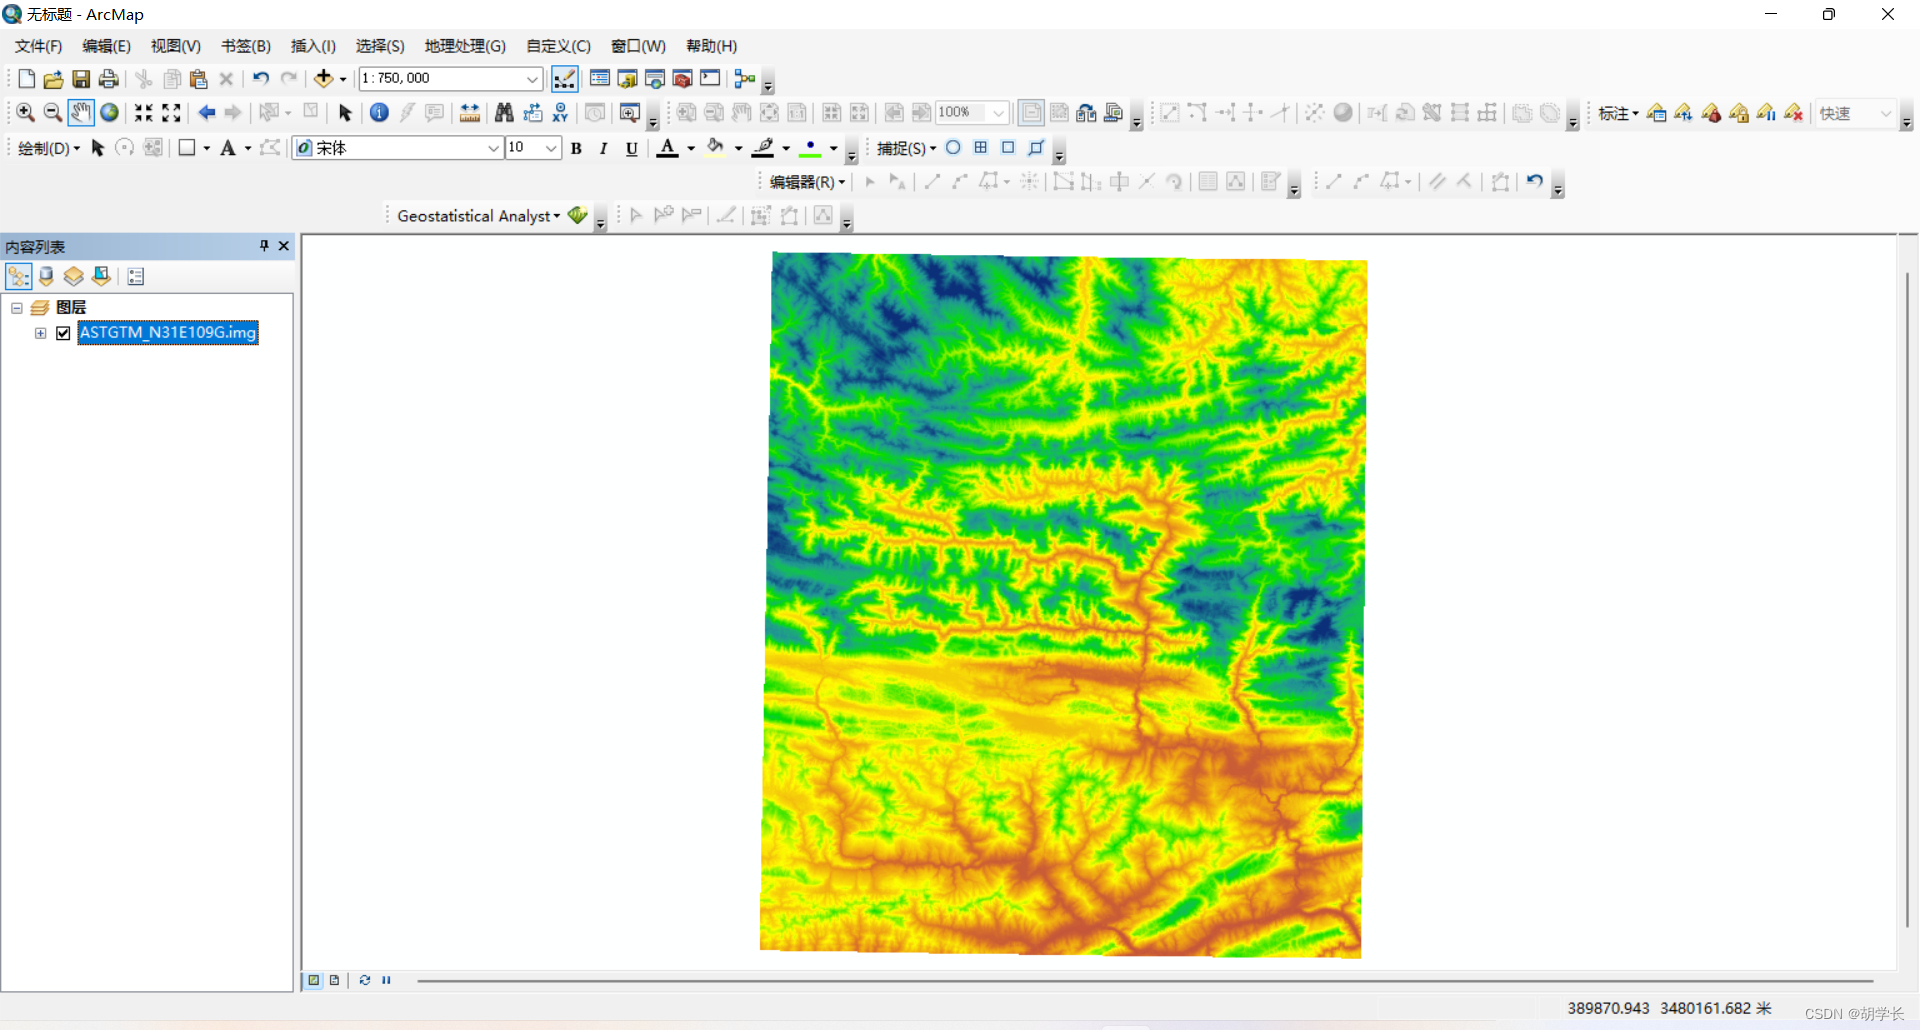Save the current map document
The image size is (1920, 1030).
tap(81, 79)
